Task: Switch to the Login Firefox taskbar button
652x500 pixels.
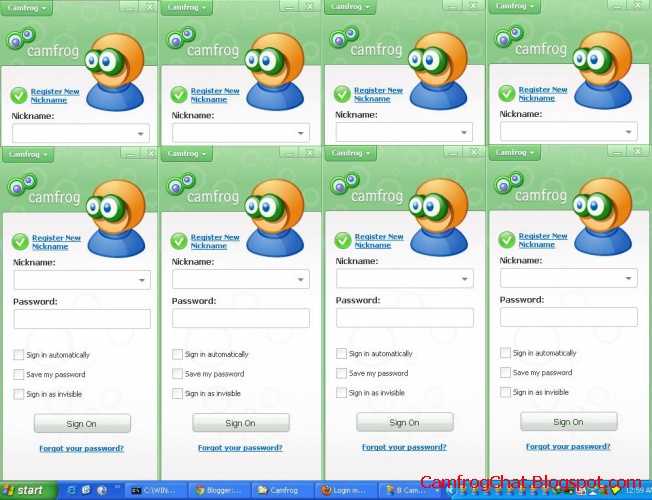Action: 346,490
